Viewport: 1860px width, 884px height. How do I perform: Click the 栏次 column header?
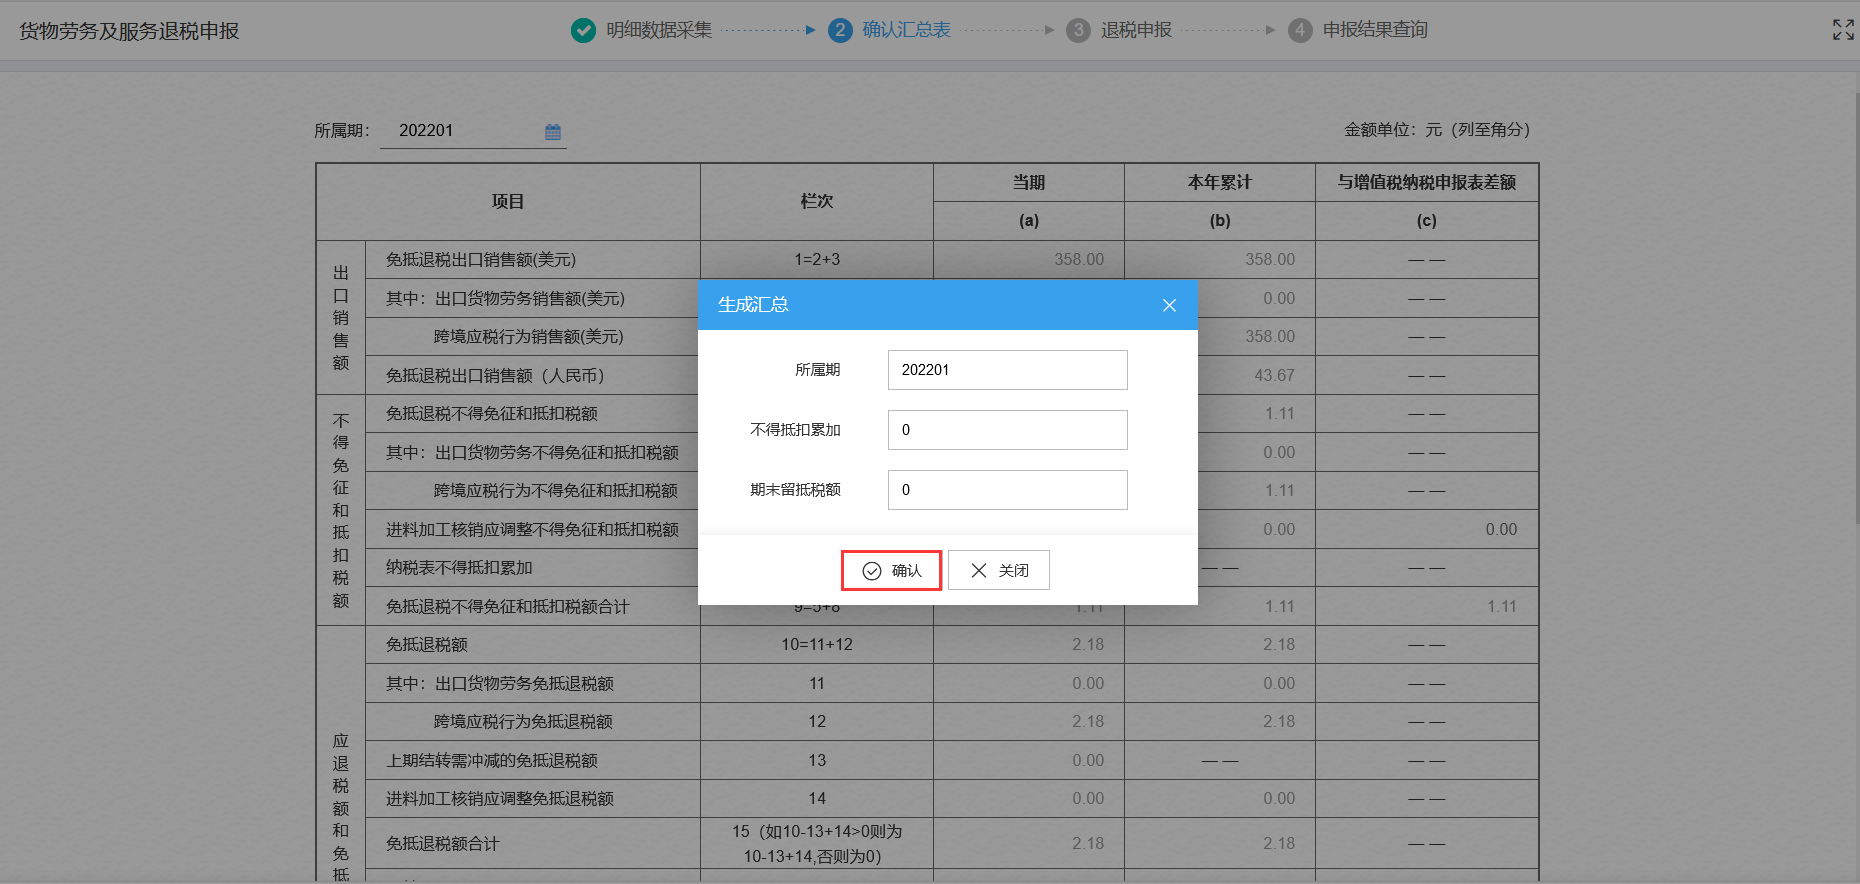click(817, 202)
